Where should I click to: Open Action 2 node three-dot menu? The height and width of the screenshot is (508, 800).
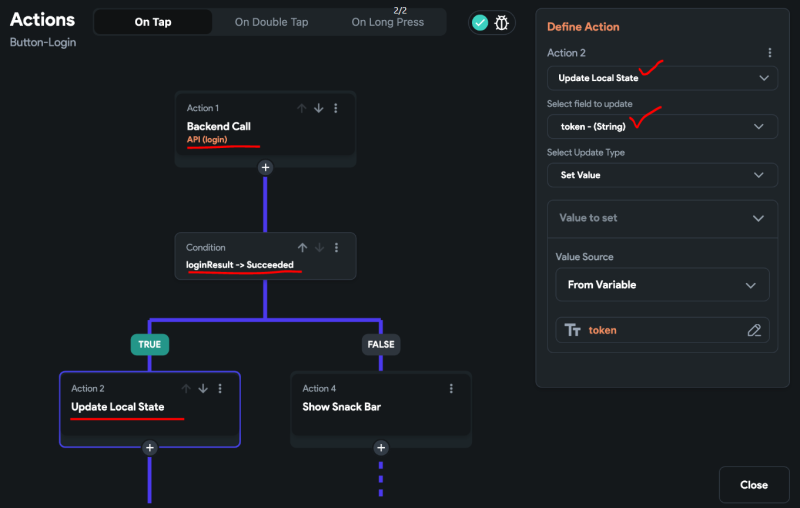(x=220, y=389)
